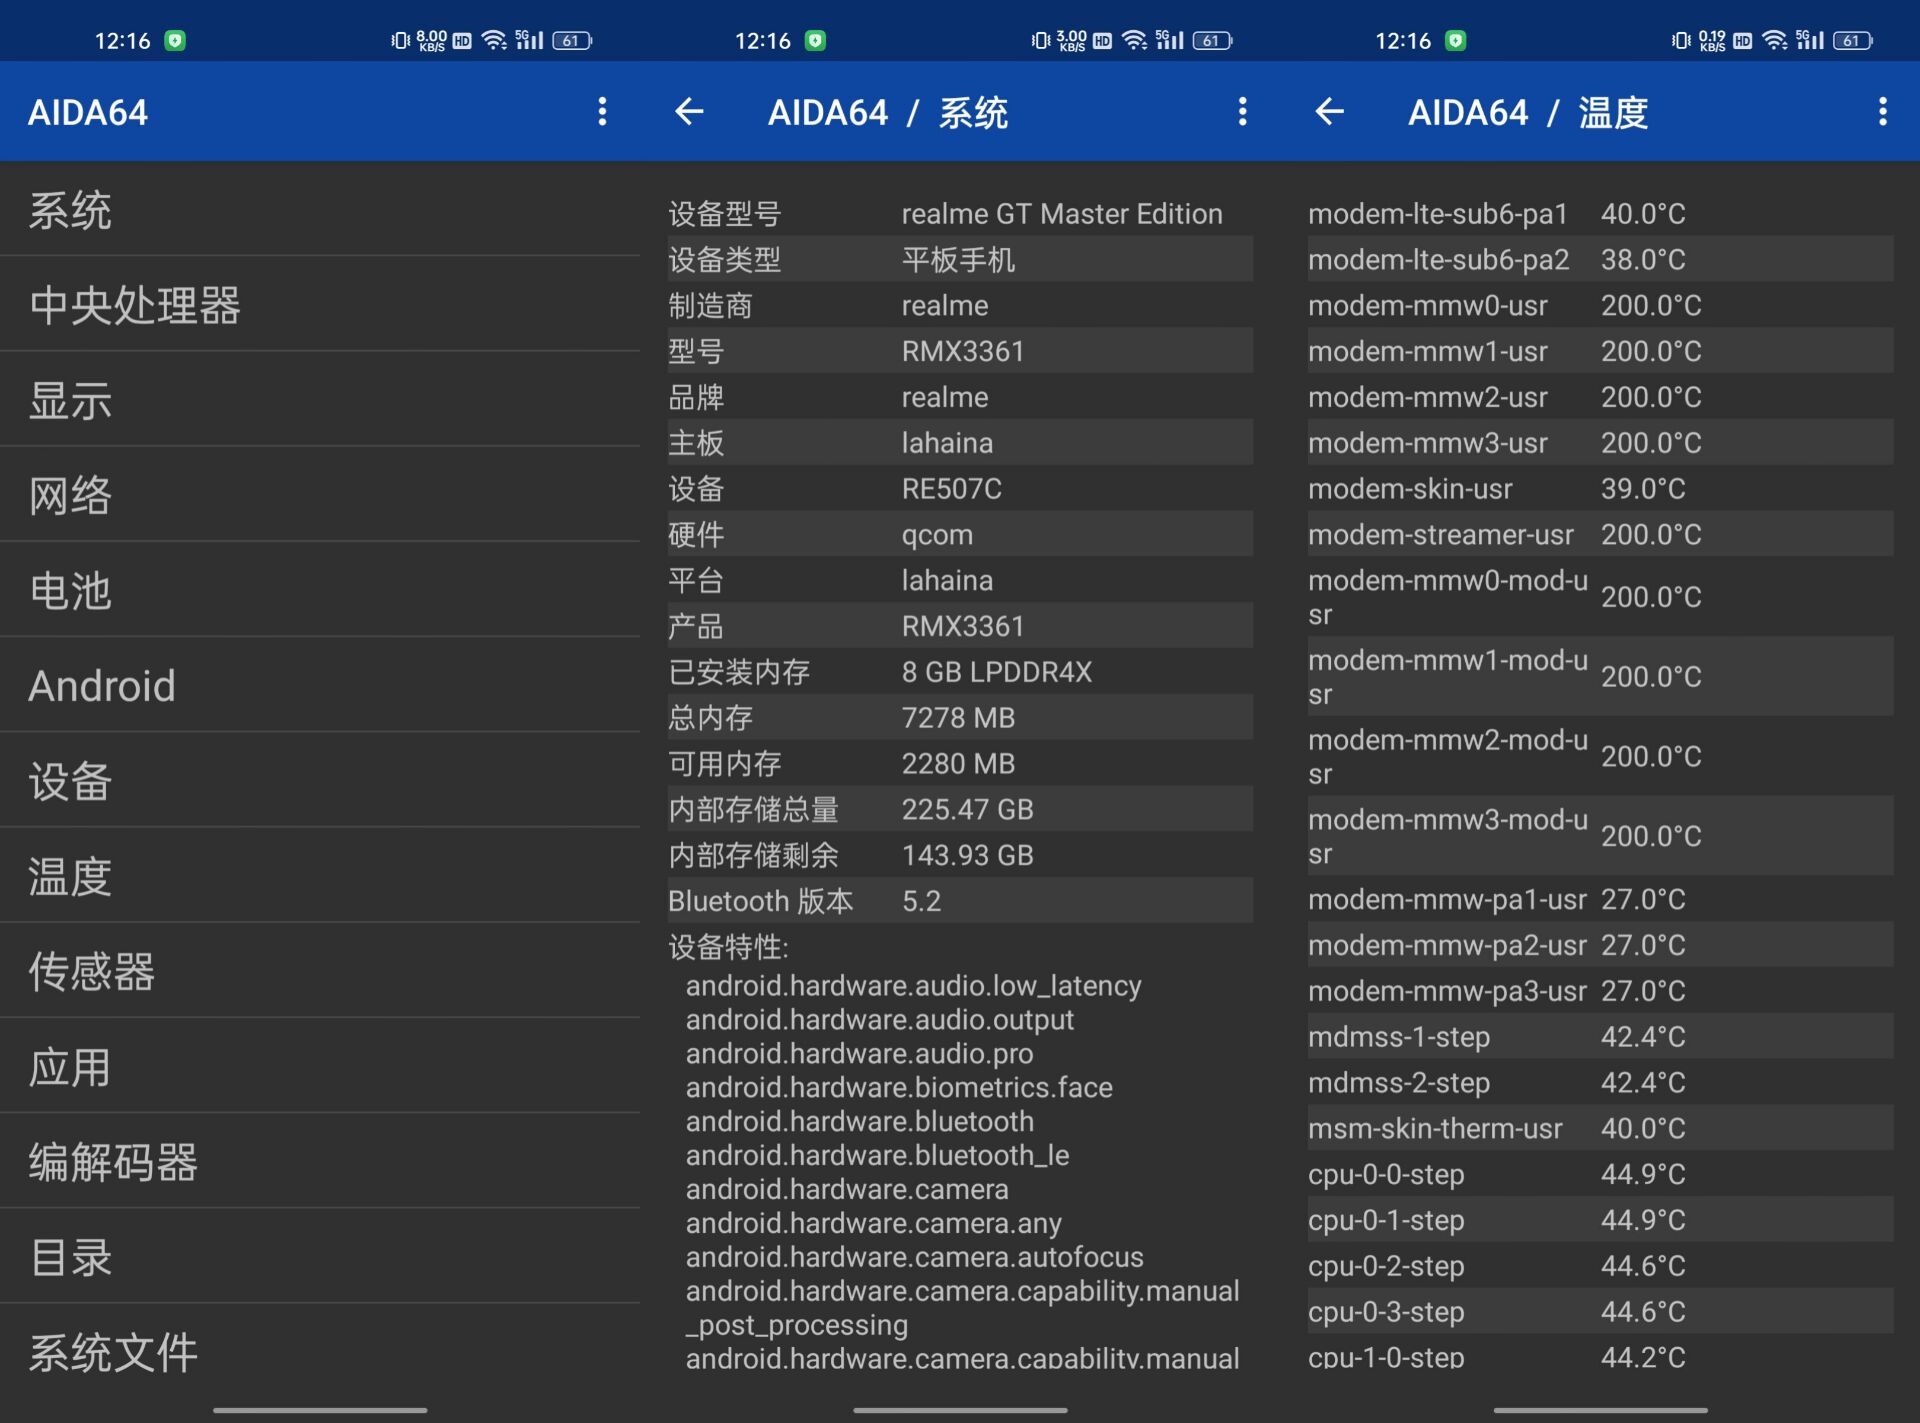Select 硬件 qcom row
The width and height of the screenshot is (1920, 1423).
(960, 535)
